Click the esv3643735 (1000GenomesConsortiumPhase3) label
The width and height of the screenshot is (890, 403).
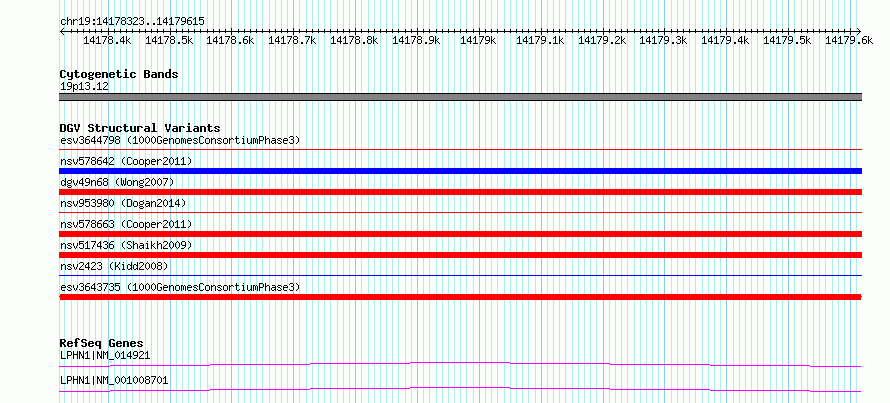point(180,287)
